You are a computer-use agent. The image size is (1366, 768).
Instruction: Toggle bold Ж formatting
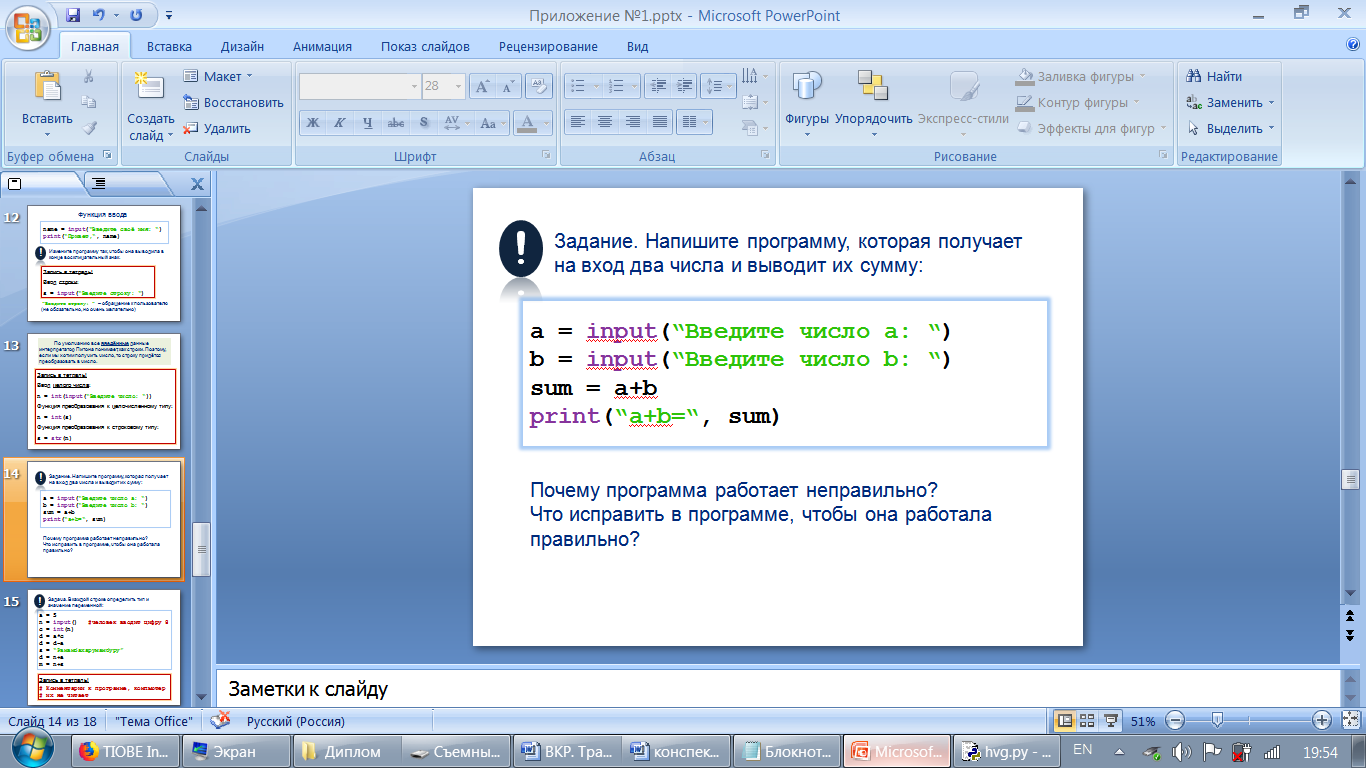pyautogui.click(x=313, y=123)
